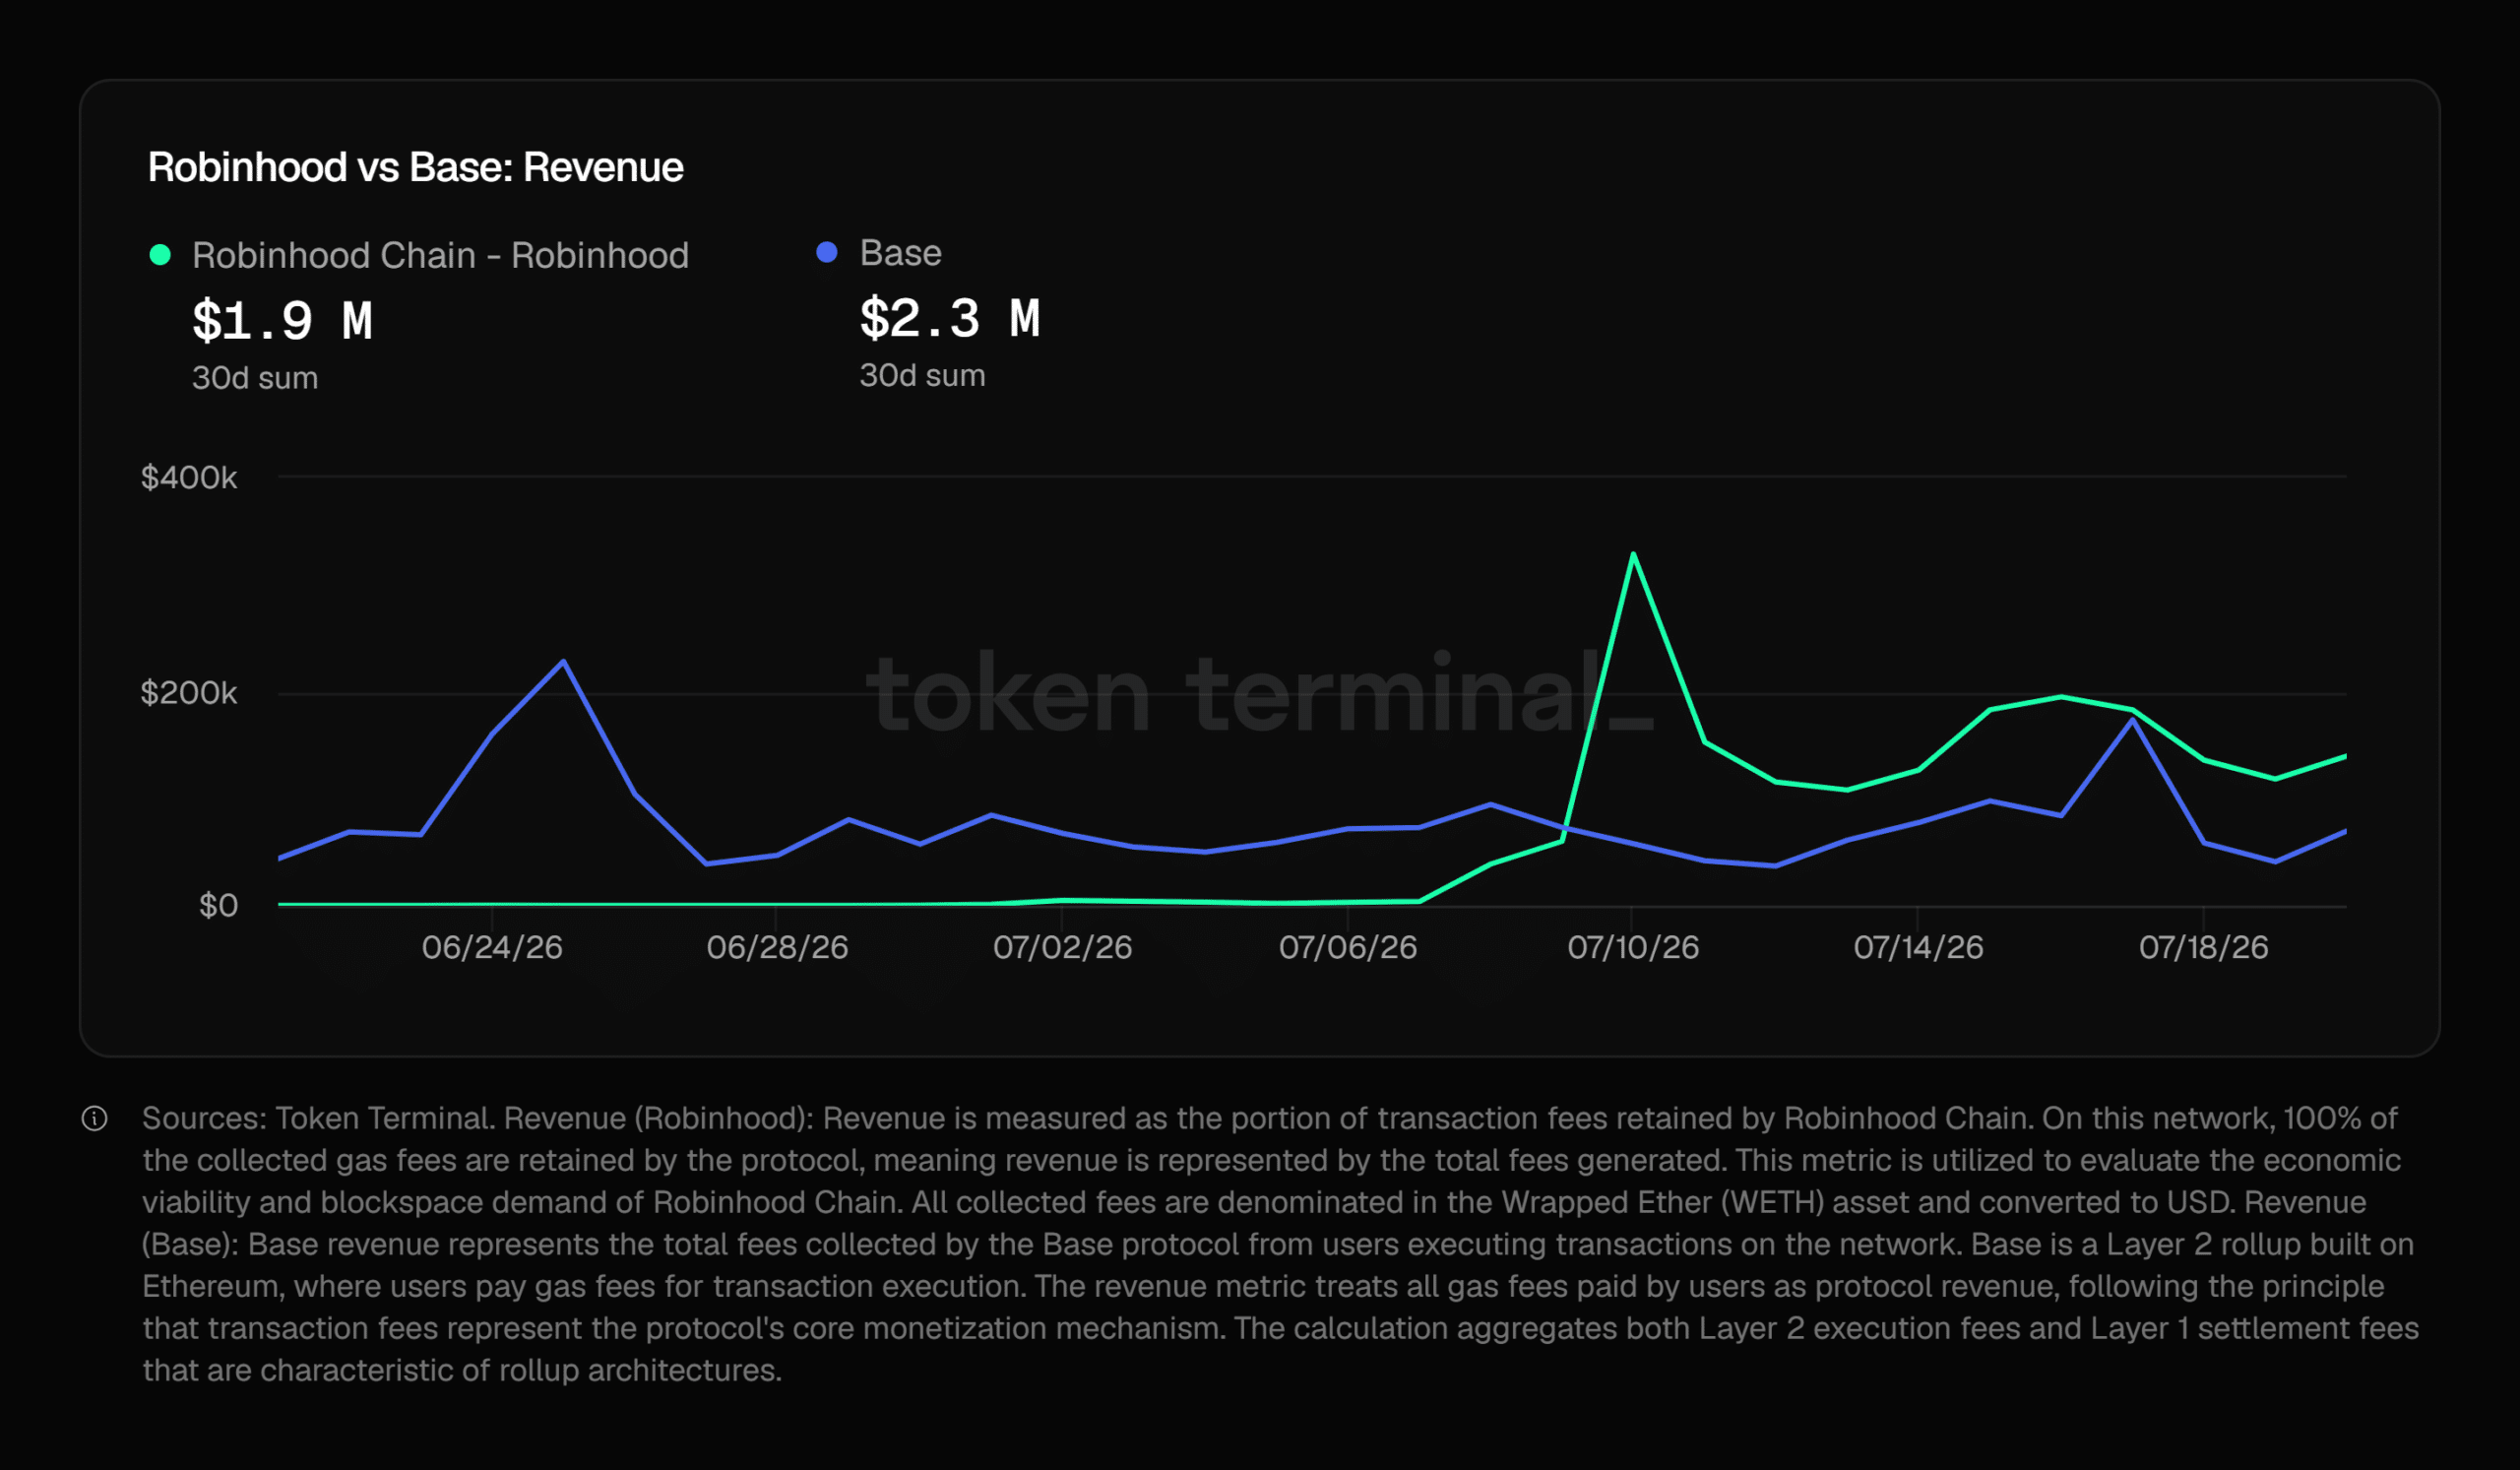Image resolution: width=2520 pixels, height=1470 pixels.
Task: Click the '07/10/26' x-axis date
Action: tap(1633, 948)
